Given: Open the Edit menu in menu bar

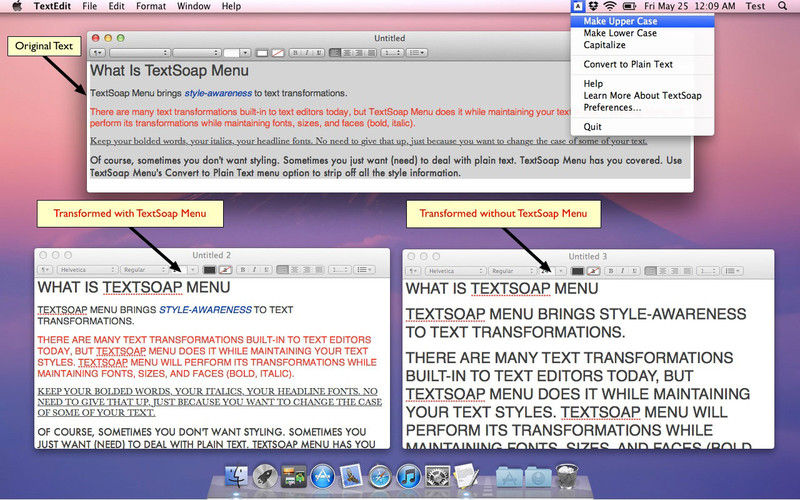Looking at the screenshot, I should pos(116,6).
